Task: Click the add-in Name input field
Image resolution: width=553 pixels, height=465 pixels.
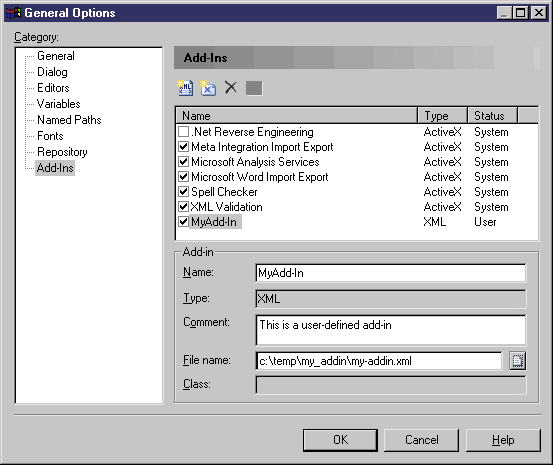Action: point(390,273)
